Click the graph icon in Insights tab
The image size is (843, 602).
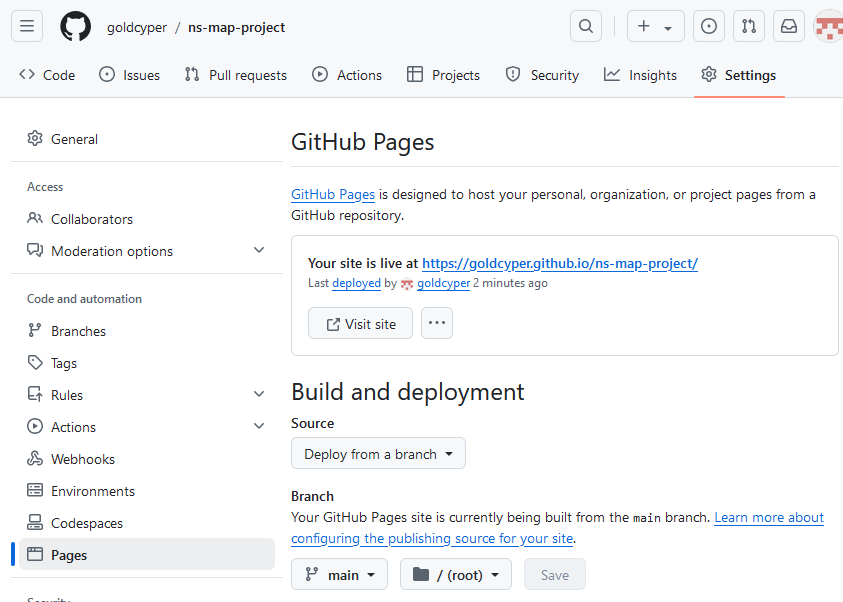612,74
